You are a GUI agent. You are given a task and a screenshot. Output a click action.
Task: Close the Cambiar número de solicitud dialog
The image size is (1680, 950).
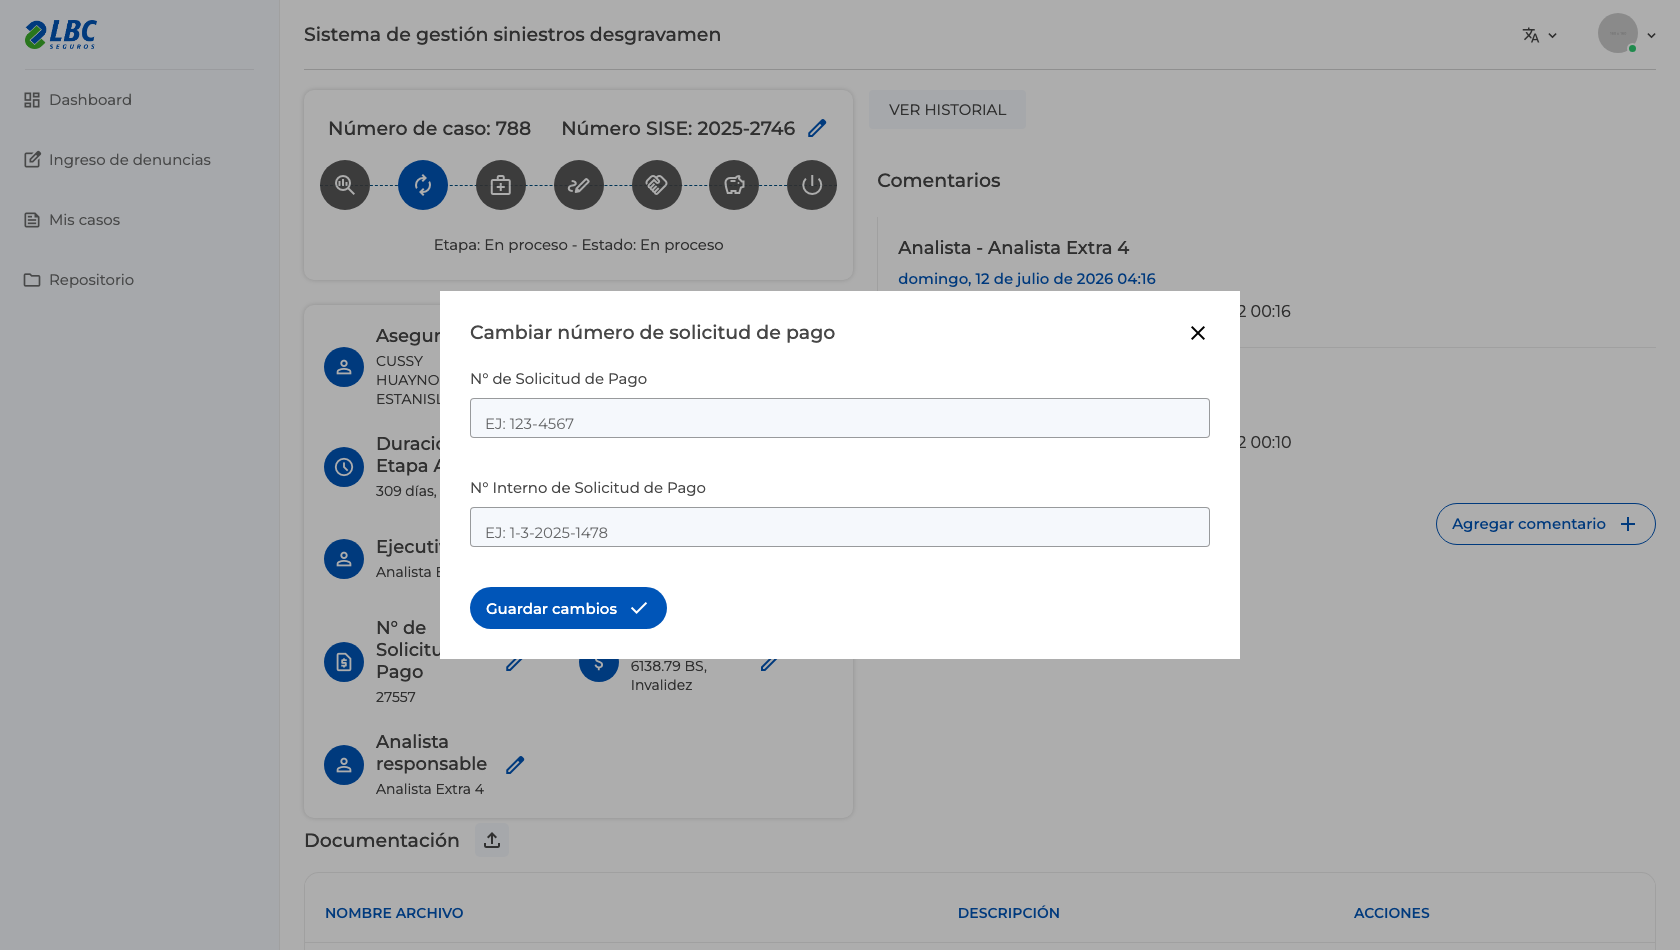[x=1198, y=333]
